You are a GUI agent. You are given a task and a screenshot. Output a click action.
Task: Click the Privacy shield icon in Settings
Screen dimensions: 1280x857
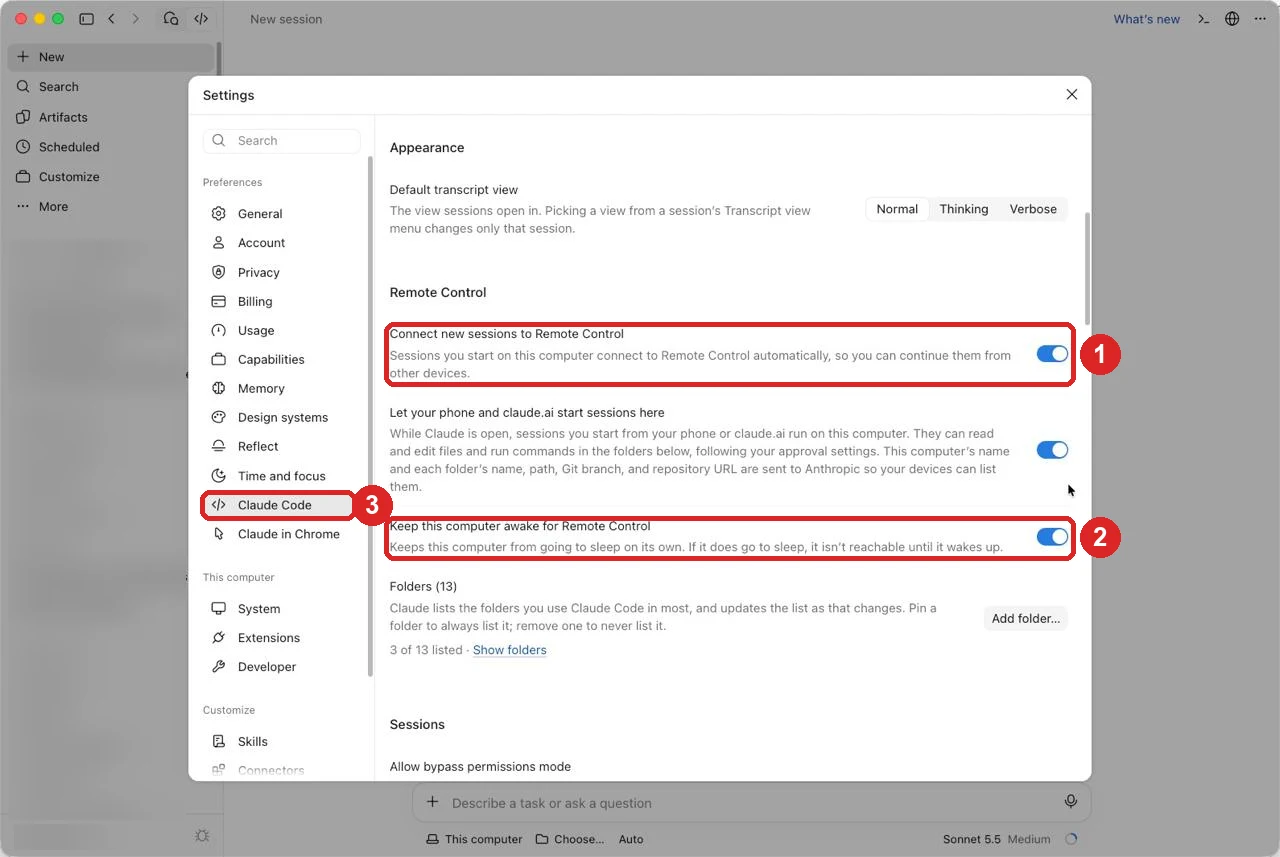pyautogui.click(x=219, y=272)
